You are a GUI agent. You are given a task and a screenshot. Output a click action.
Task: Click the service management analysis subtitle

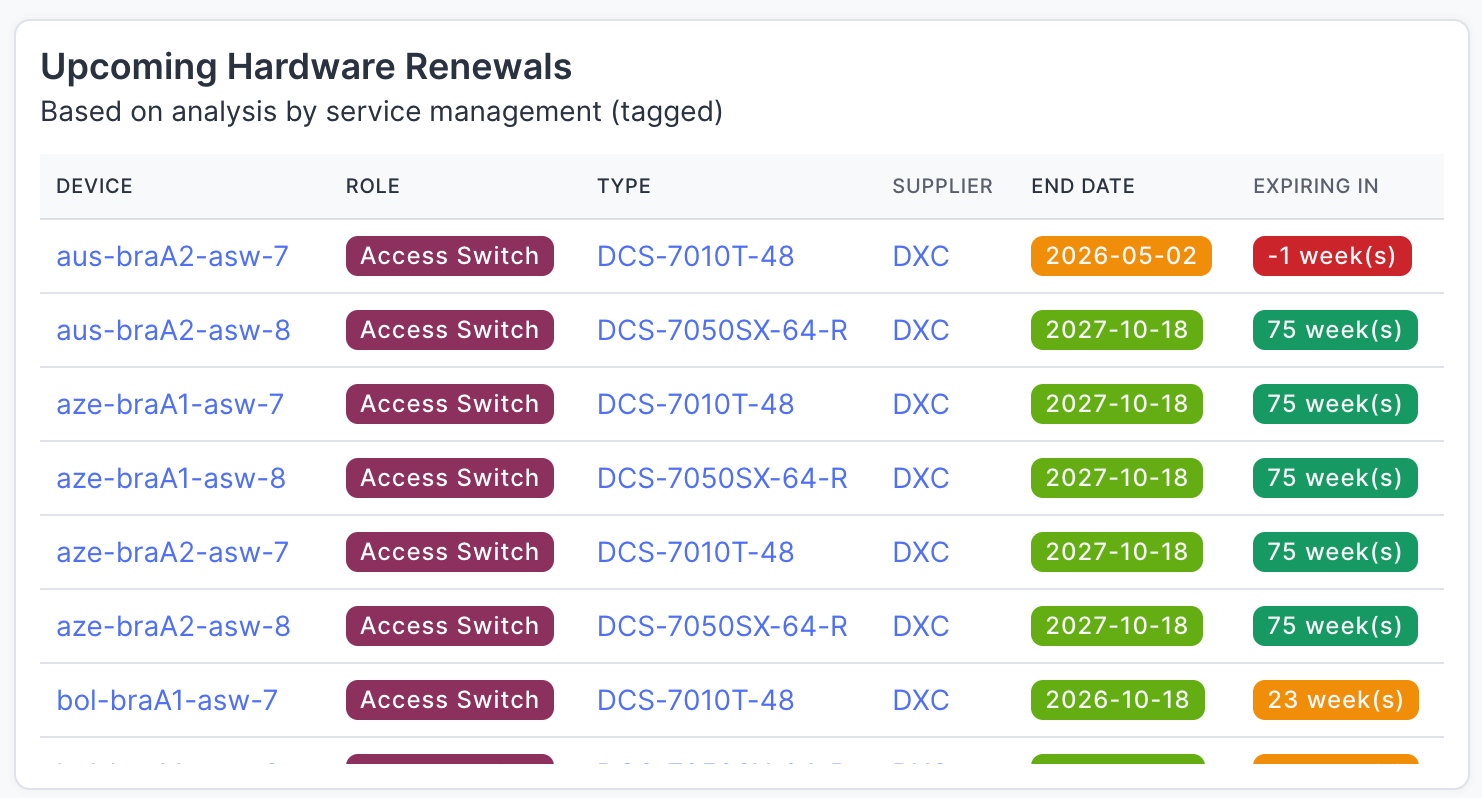tap(381, 112)
